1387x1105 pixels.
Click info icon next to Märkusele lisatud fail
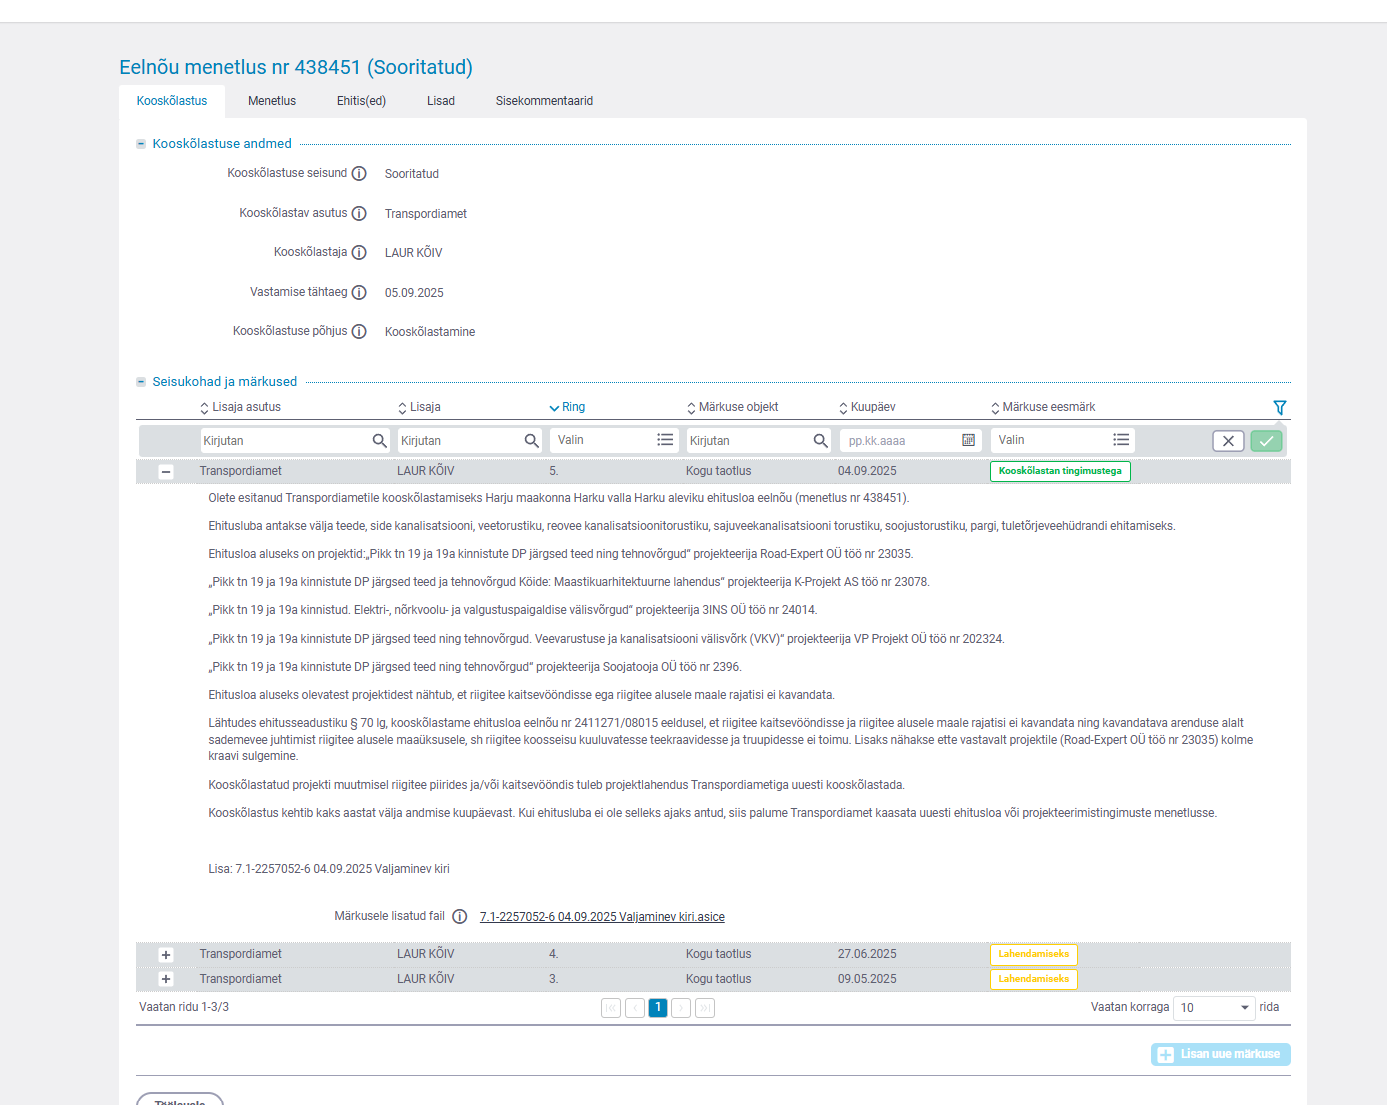tap(460, 917)
